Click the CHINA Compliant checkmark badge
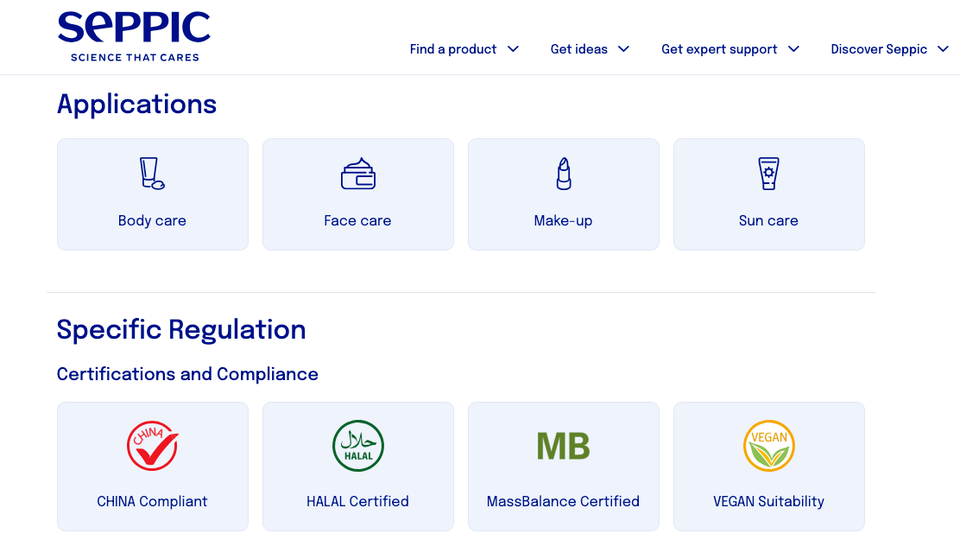960x559 pixels. pos(152,446)
